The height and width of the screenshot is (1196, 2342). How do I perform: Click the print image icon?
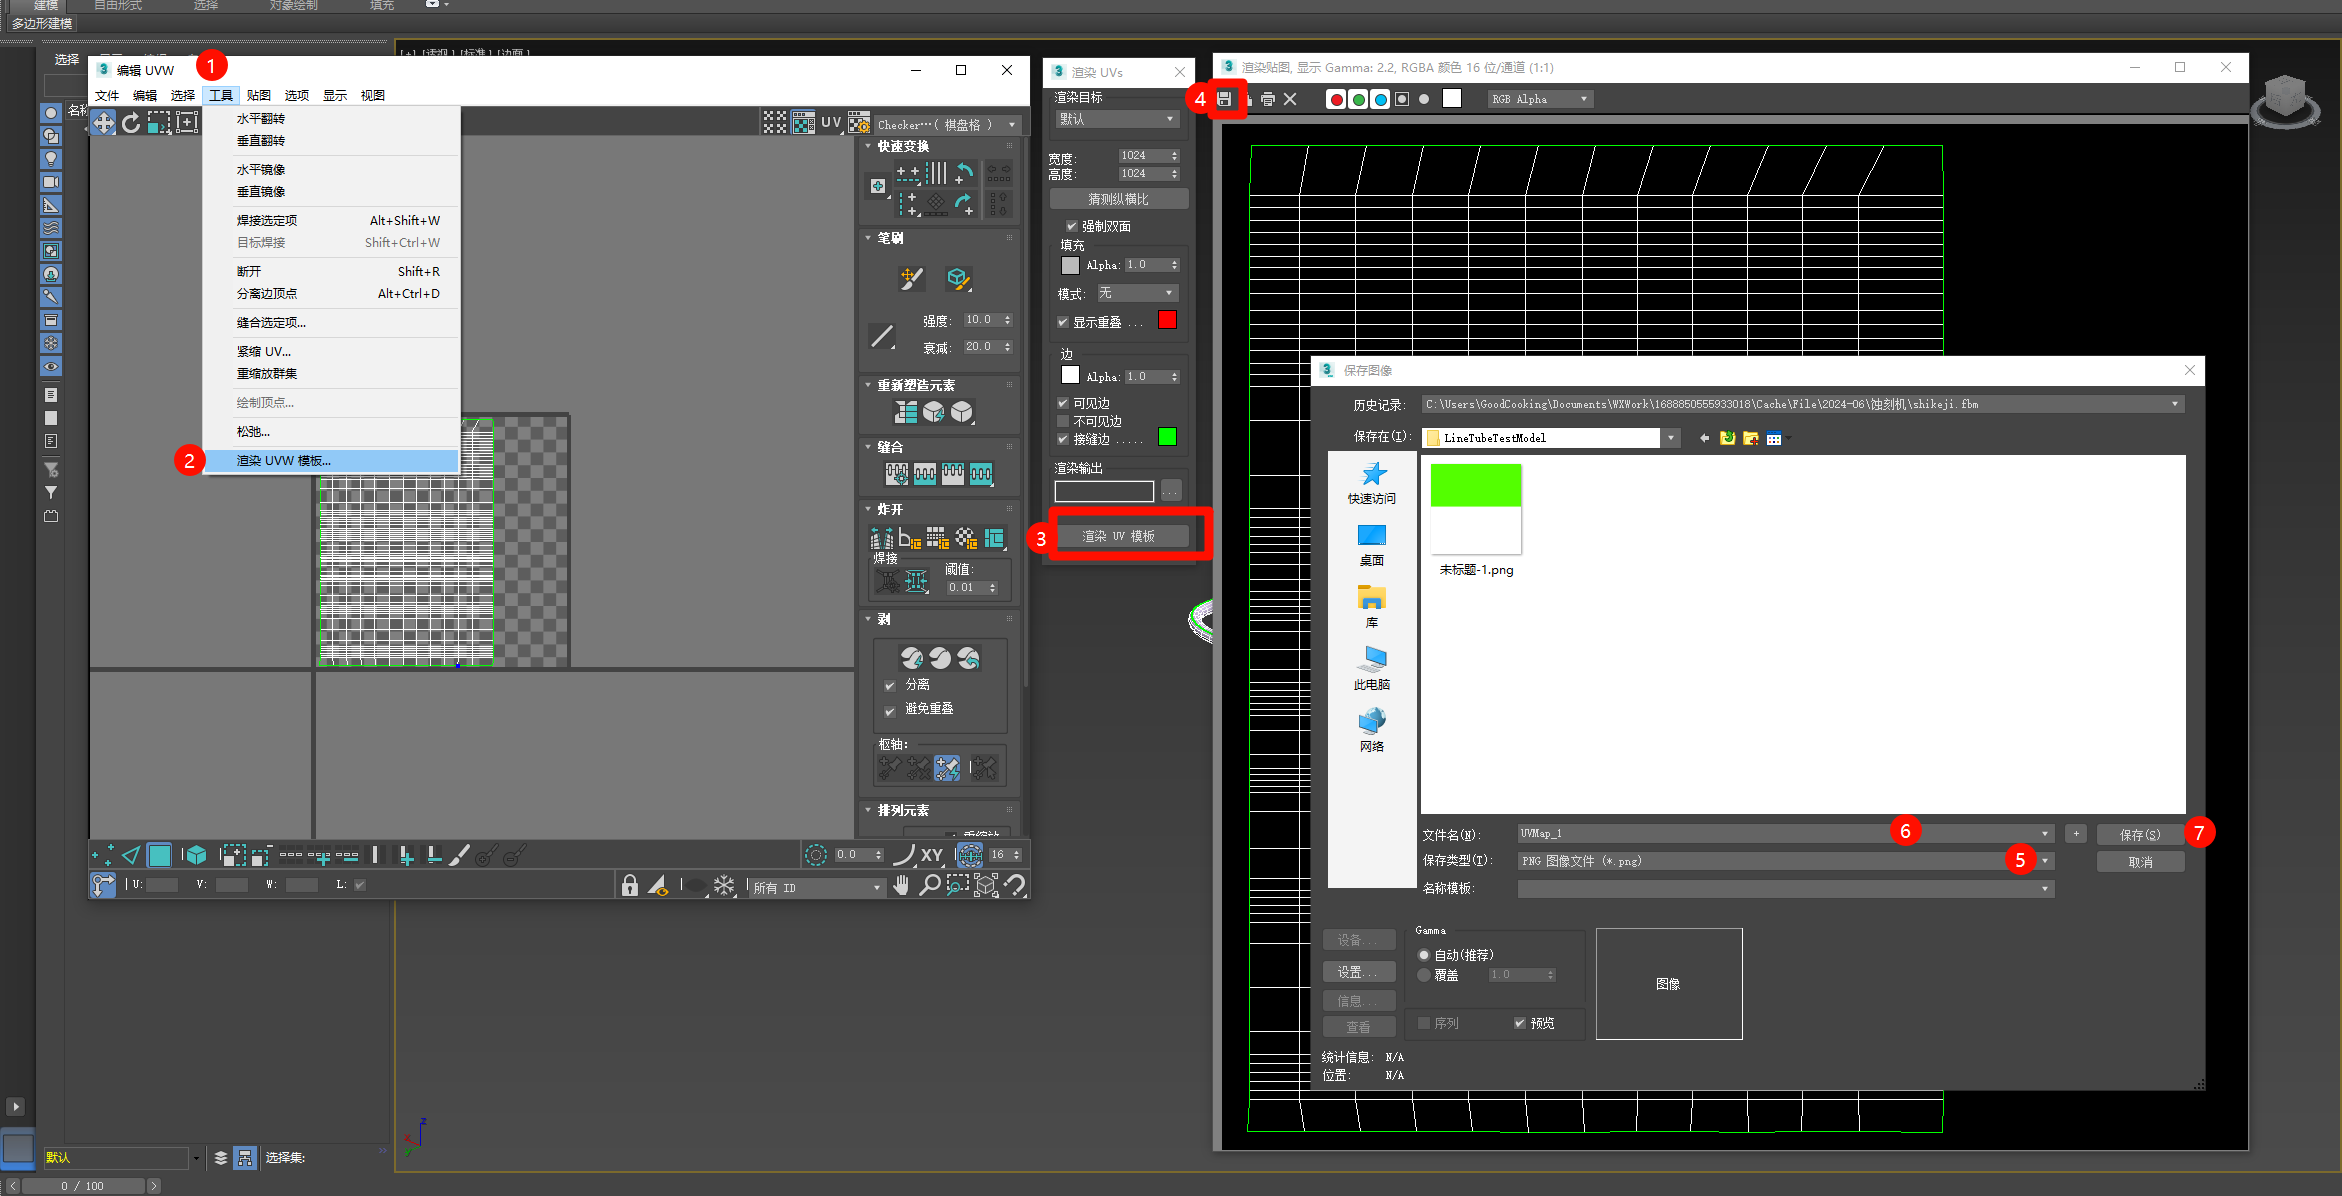coord(1267,99)
